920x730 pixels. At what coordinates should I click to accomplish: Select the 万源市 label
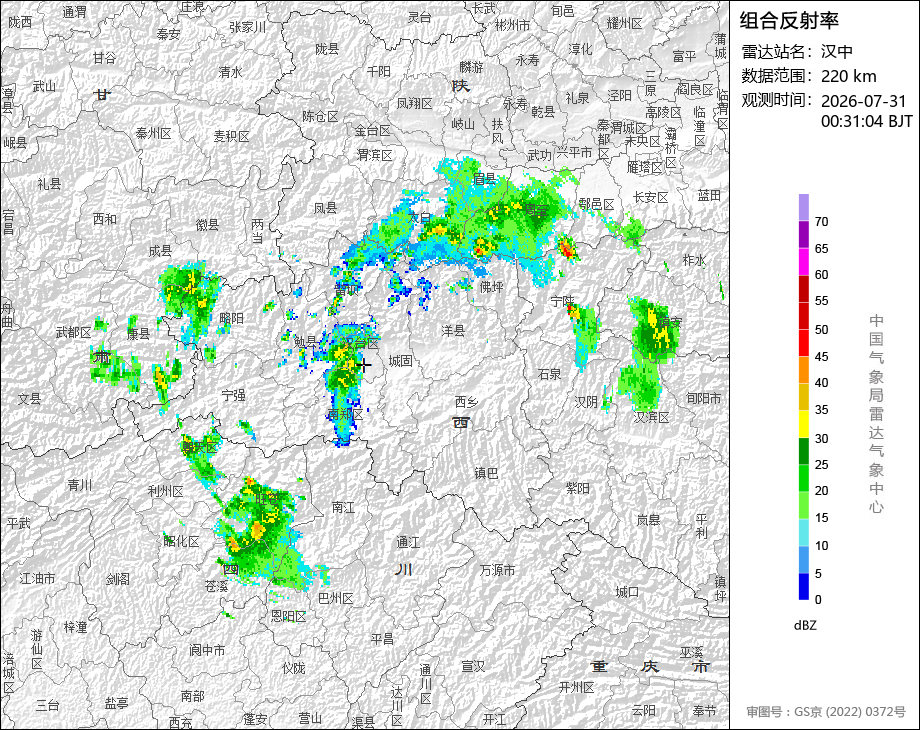click(x=498, y=570)
